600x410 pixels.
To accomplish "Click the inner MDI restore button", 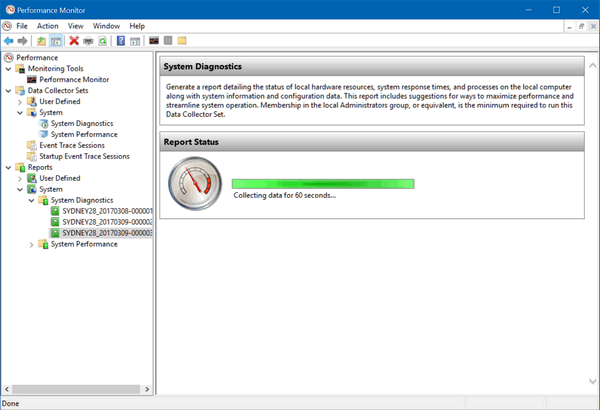I will 581,26.
